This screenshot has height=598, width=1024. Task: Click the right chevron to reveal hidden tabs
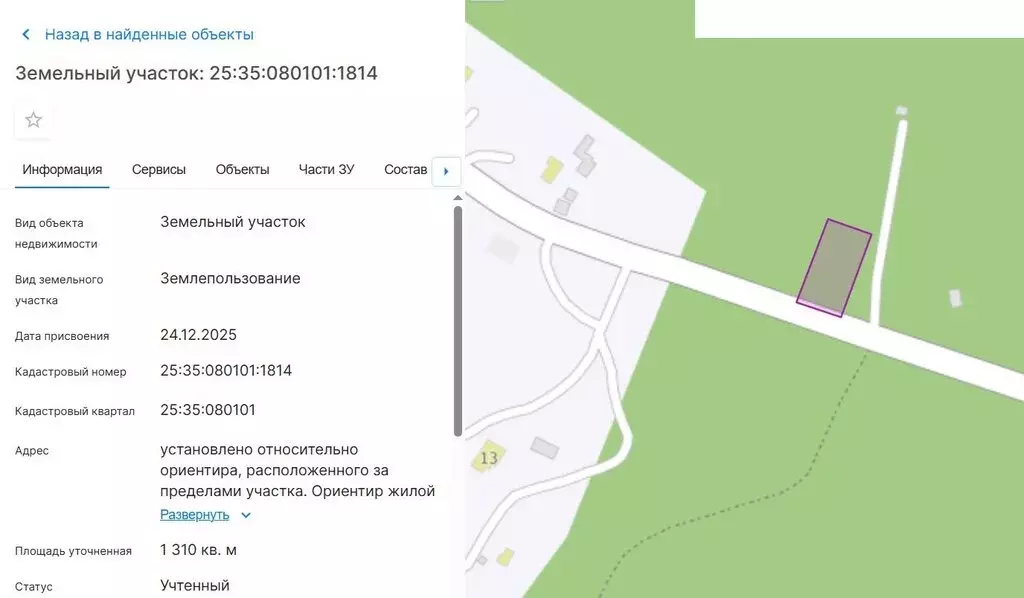tap(447, 170)
